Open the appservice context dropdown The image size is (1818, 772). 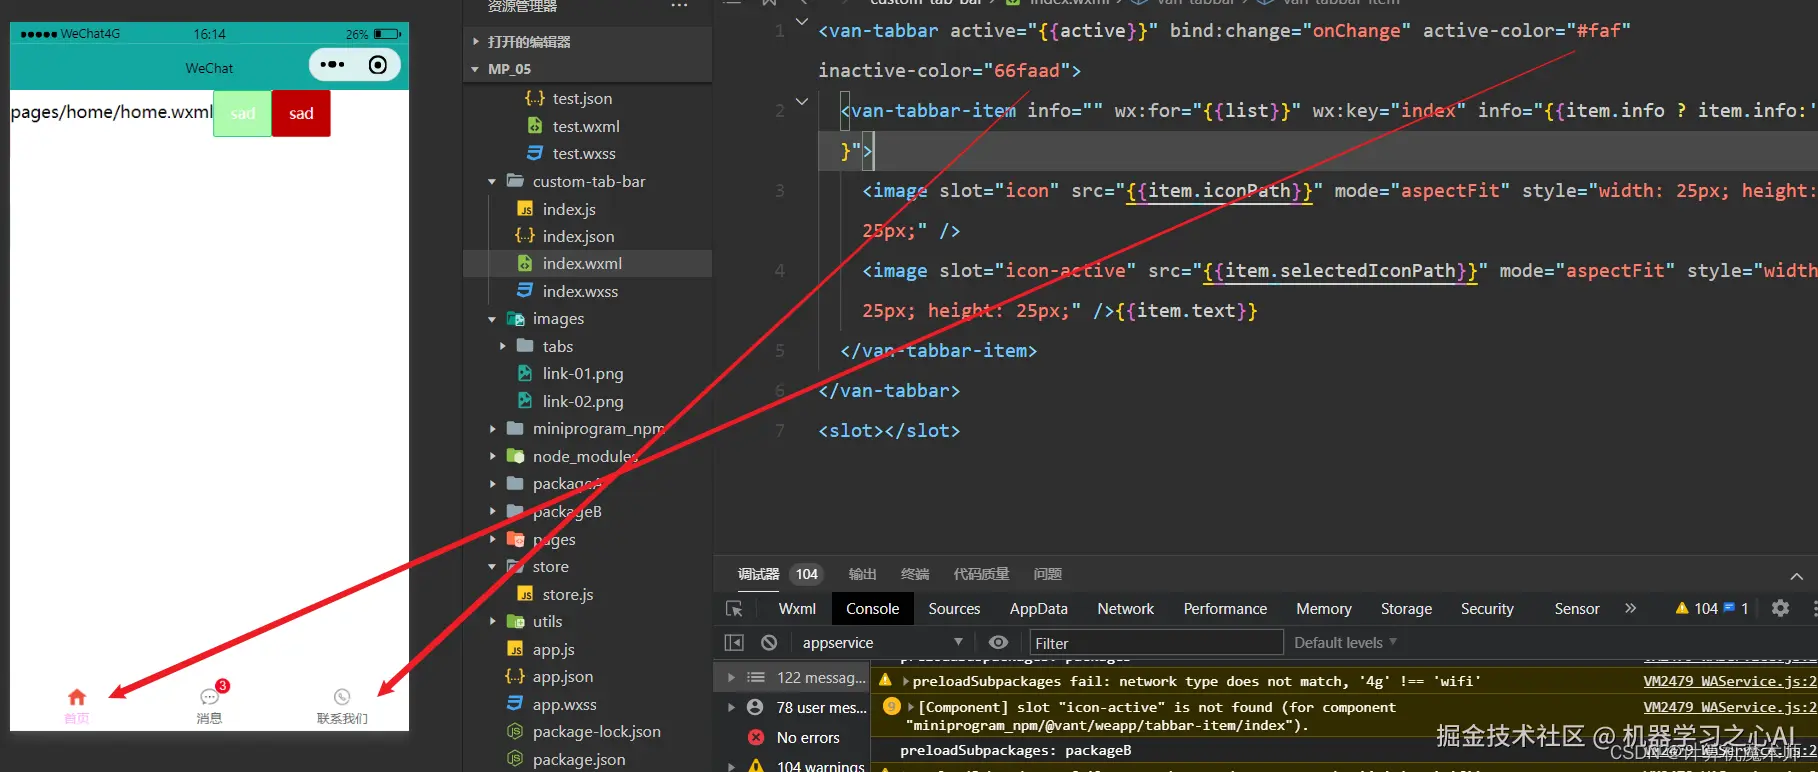[882, 642]
